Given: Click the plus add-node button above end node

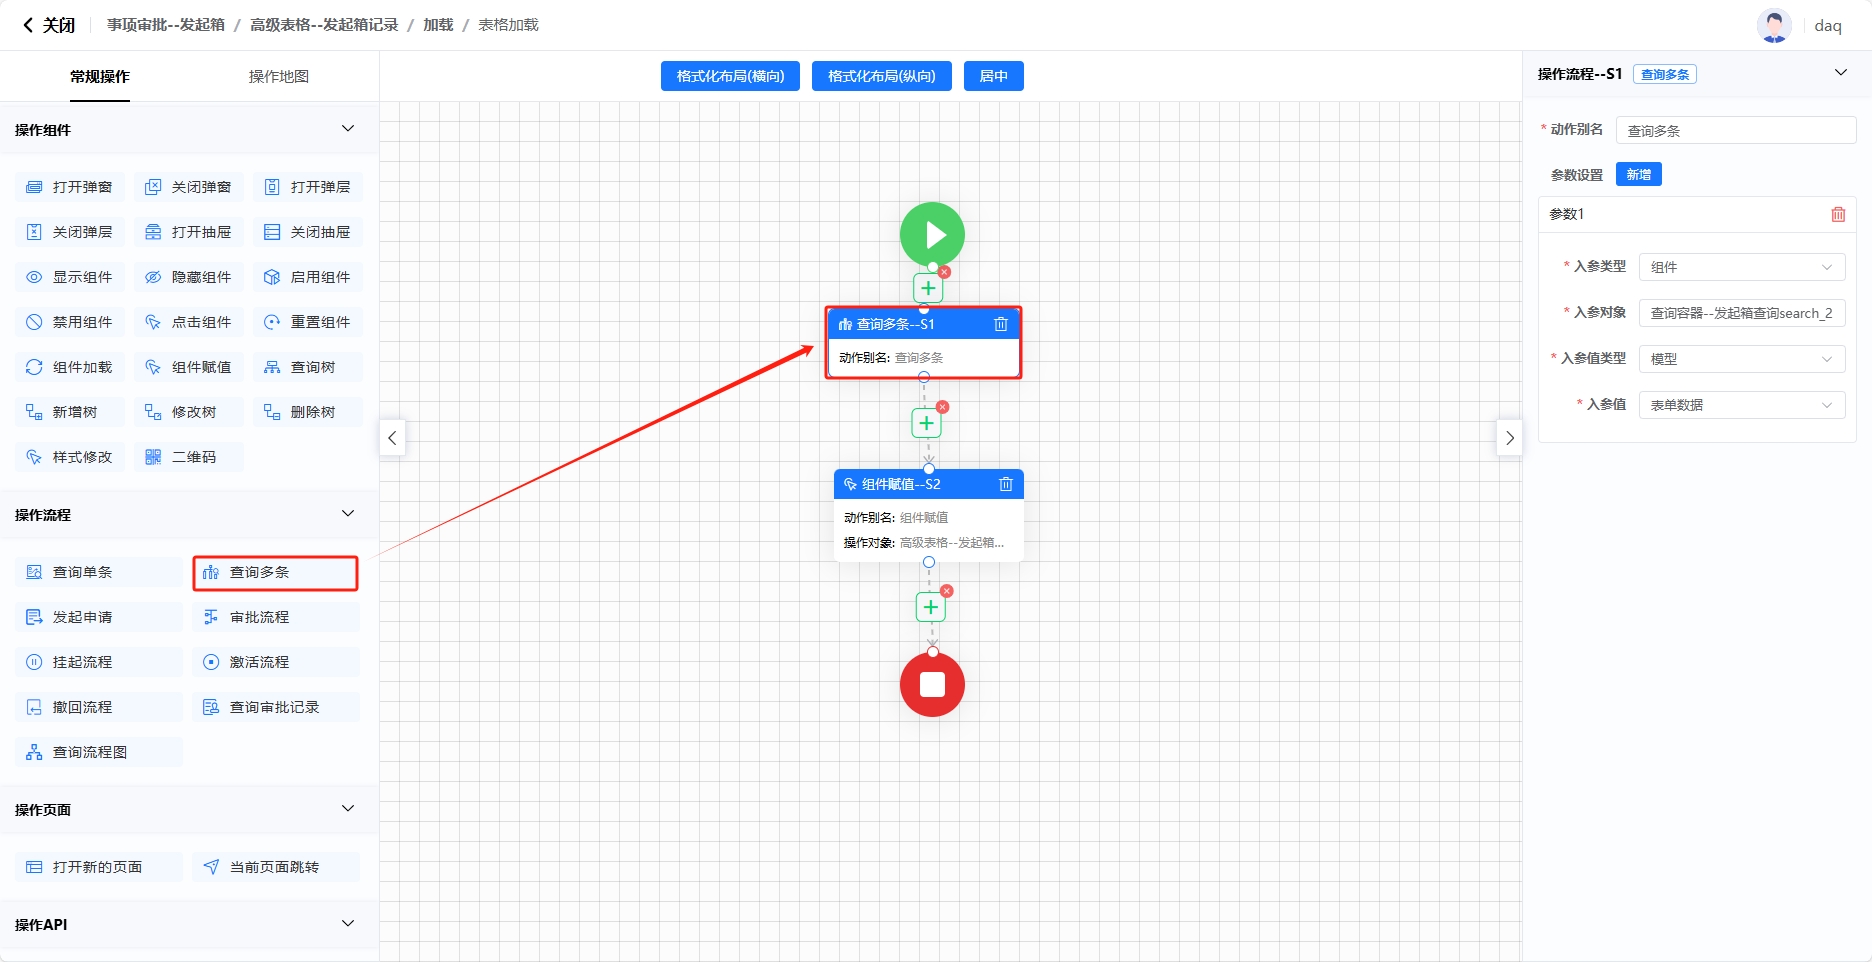Looking at the screenshot, I should coord(930,607).
